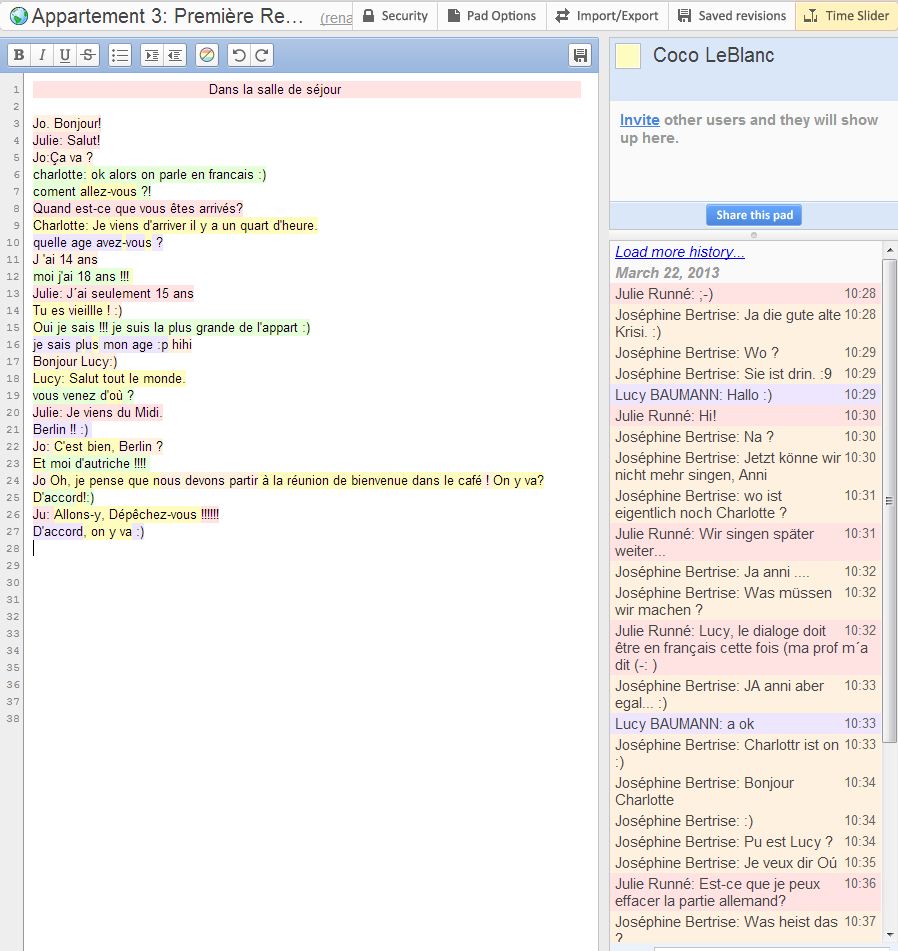Pick Coco LeBlanc's yellow color swatch
The image size is (898, 951).
628,56
